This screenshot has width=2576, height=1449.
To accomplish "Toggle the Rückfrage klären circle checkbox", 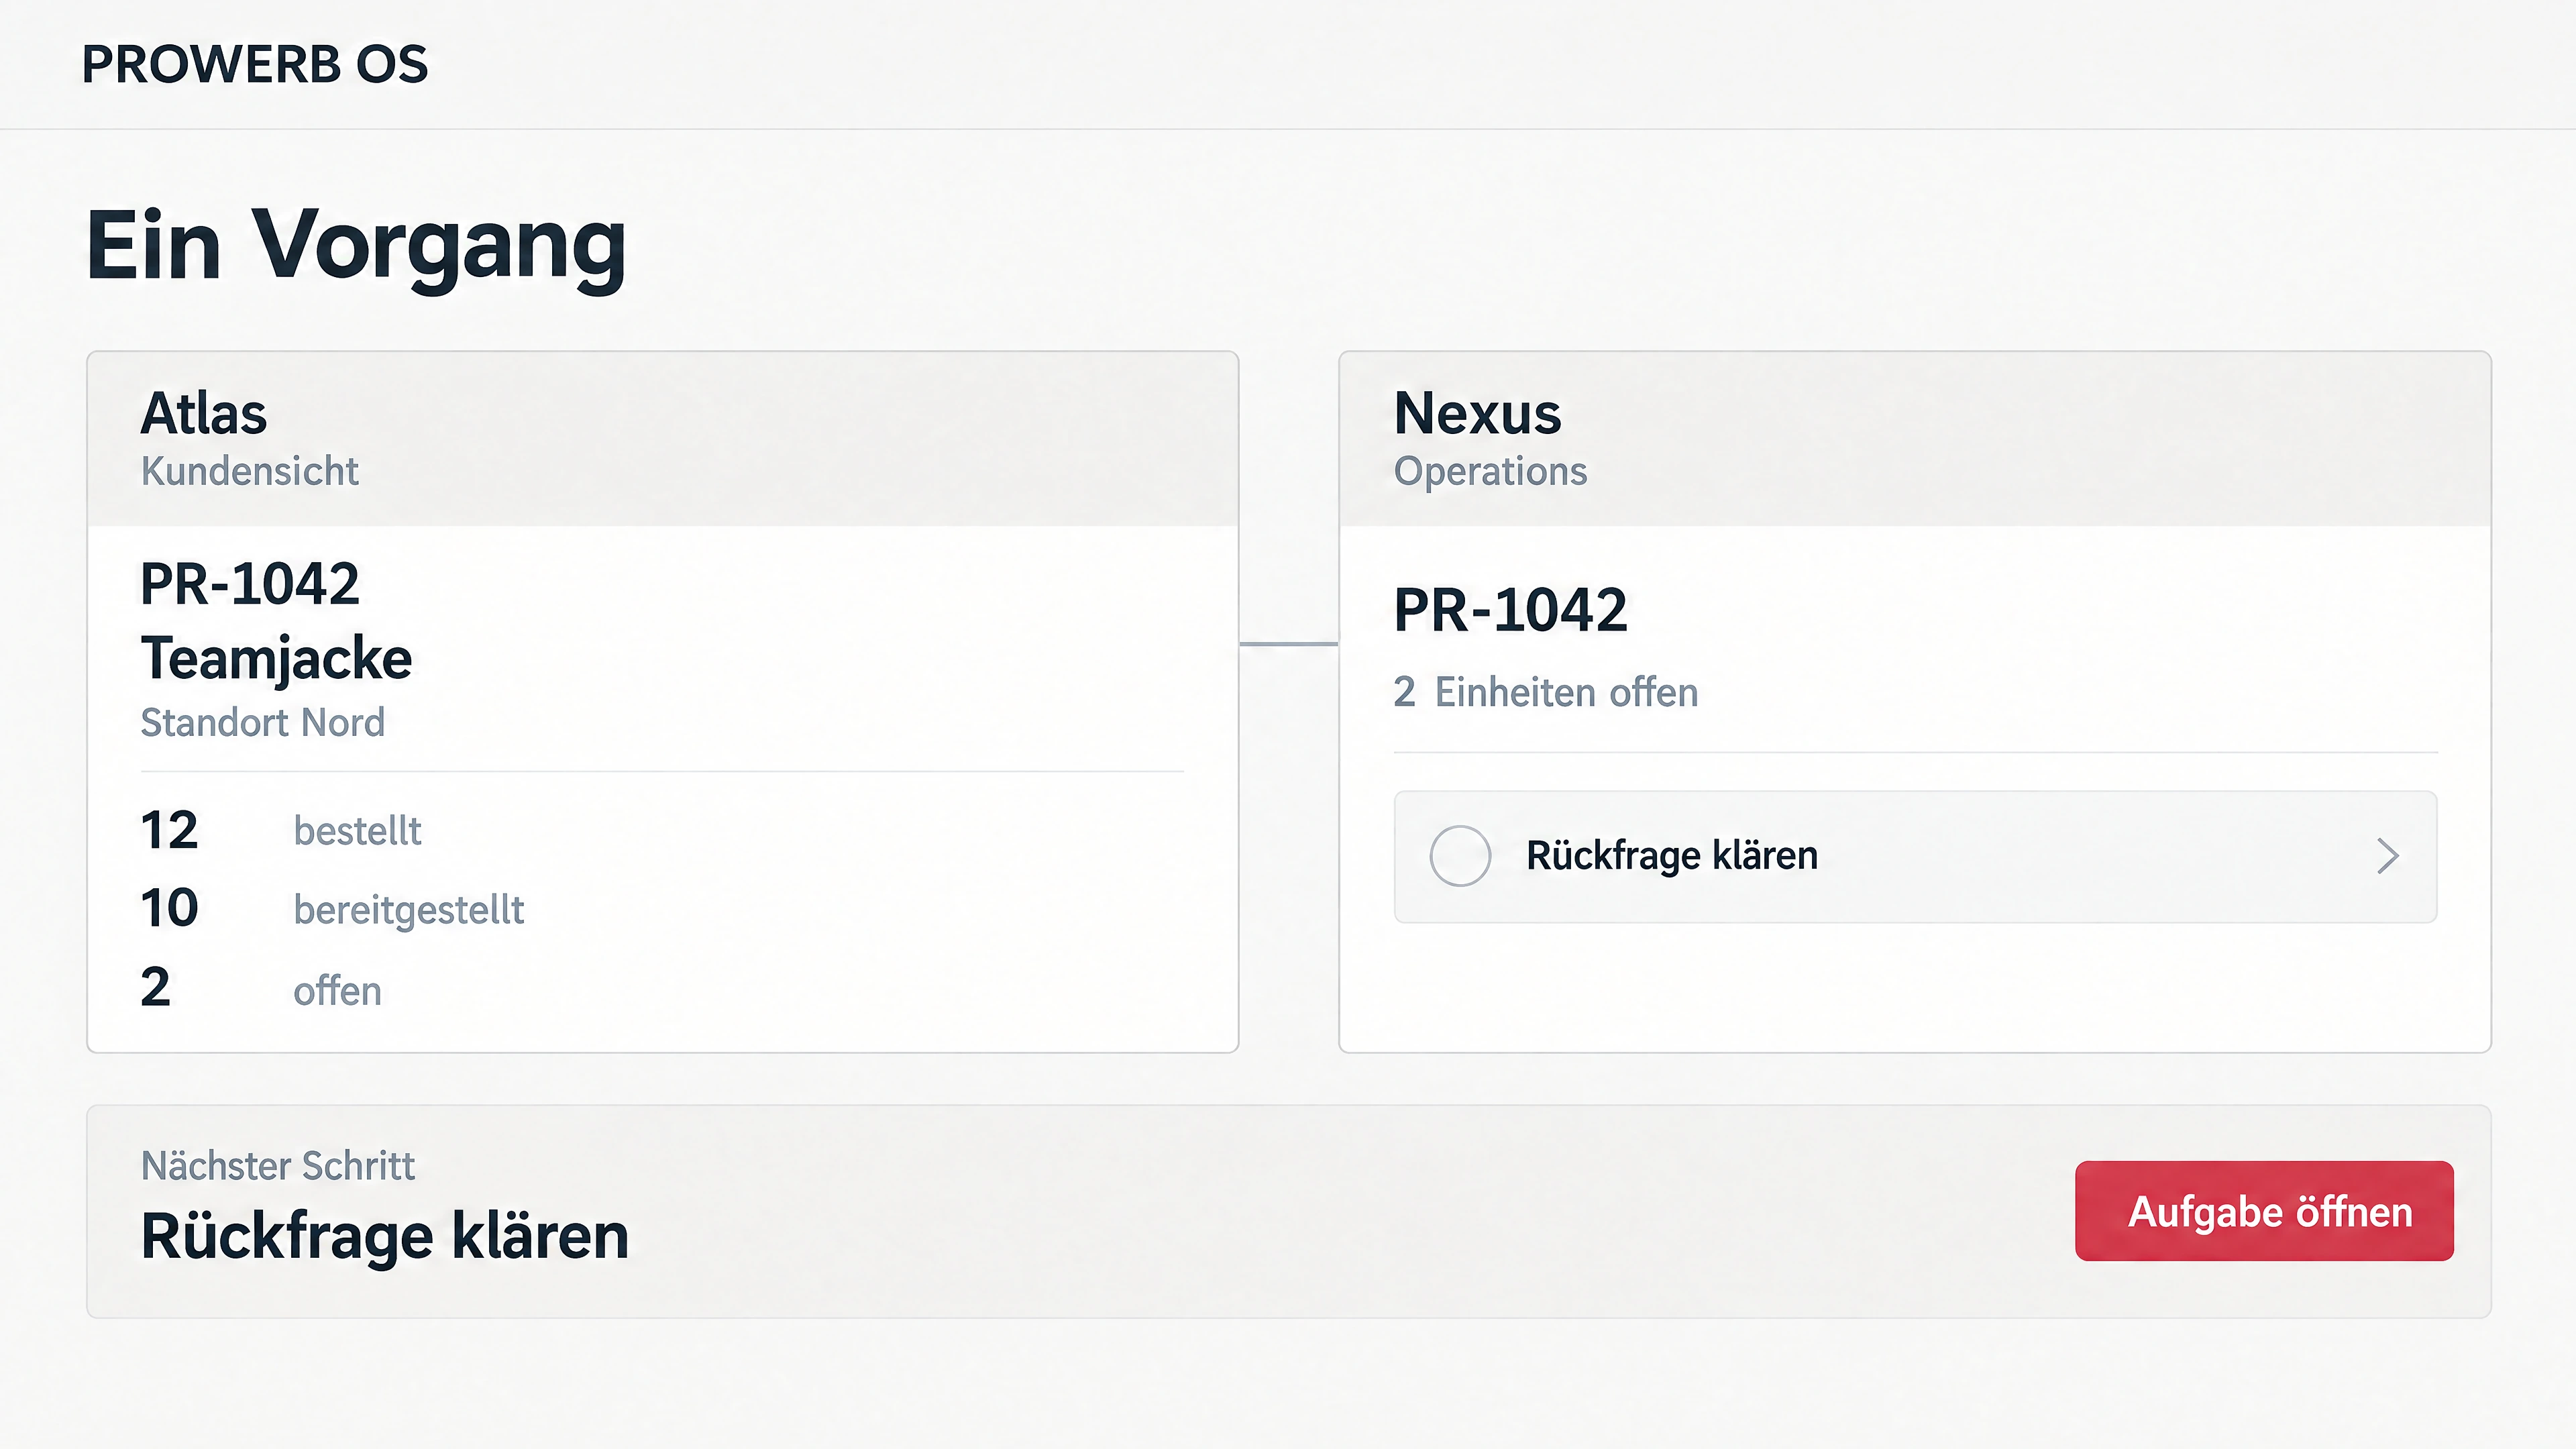I will click(x=1460, y=856).
